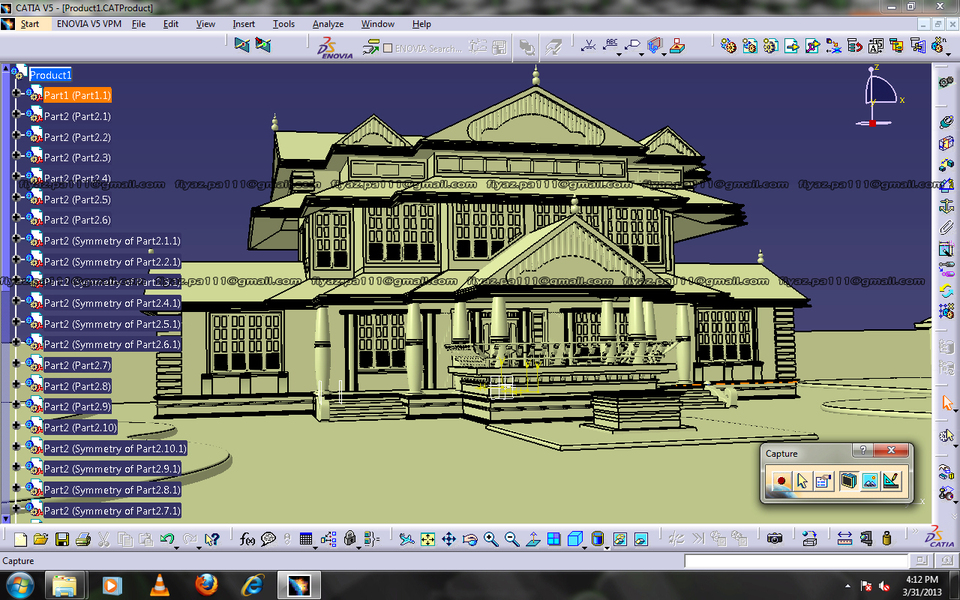
Task: Select the Zoom In tool
Action: pyautogui.click(x=489, y=540)
